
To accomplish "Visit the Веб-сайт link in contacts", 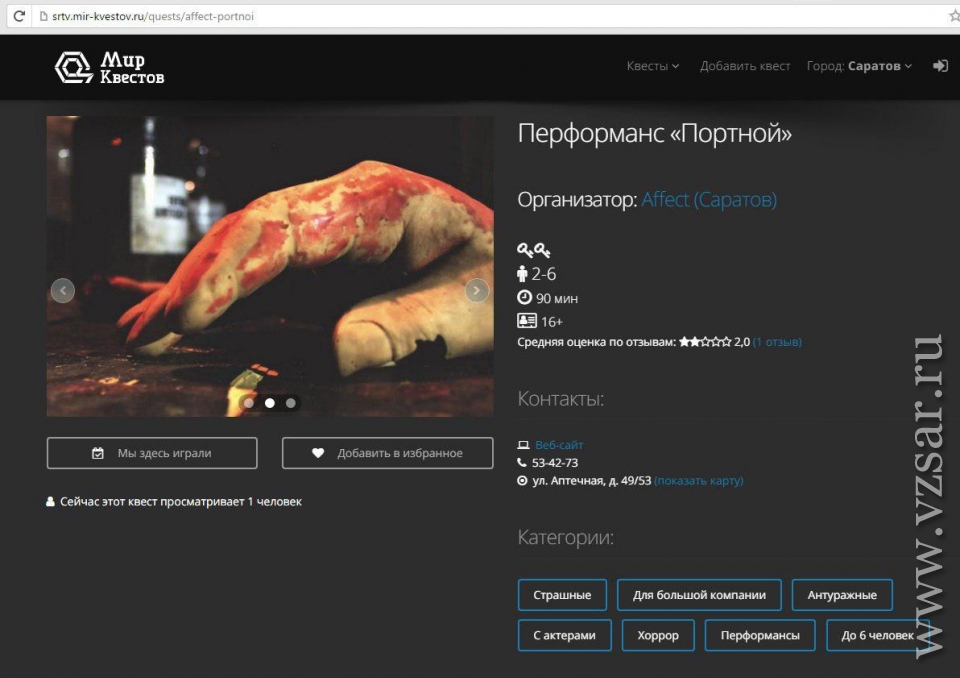I will point(559,445).
